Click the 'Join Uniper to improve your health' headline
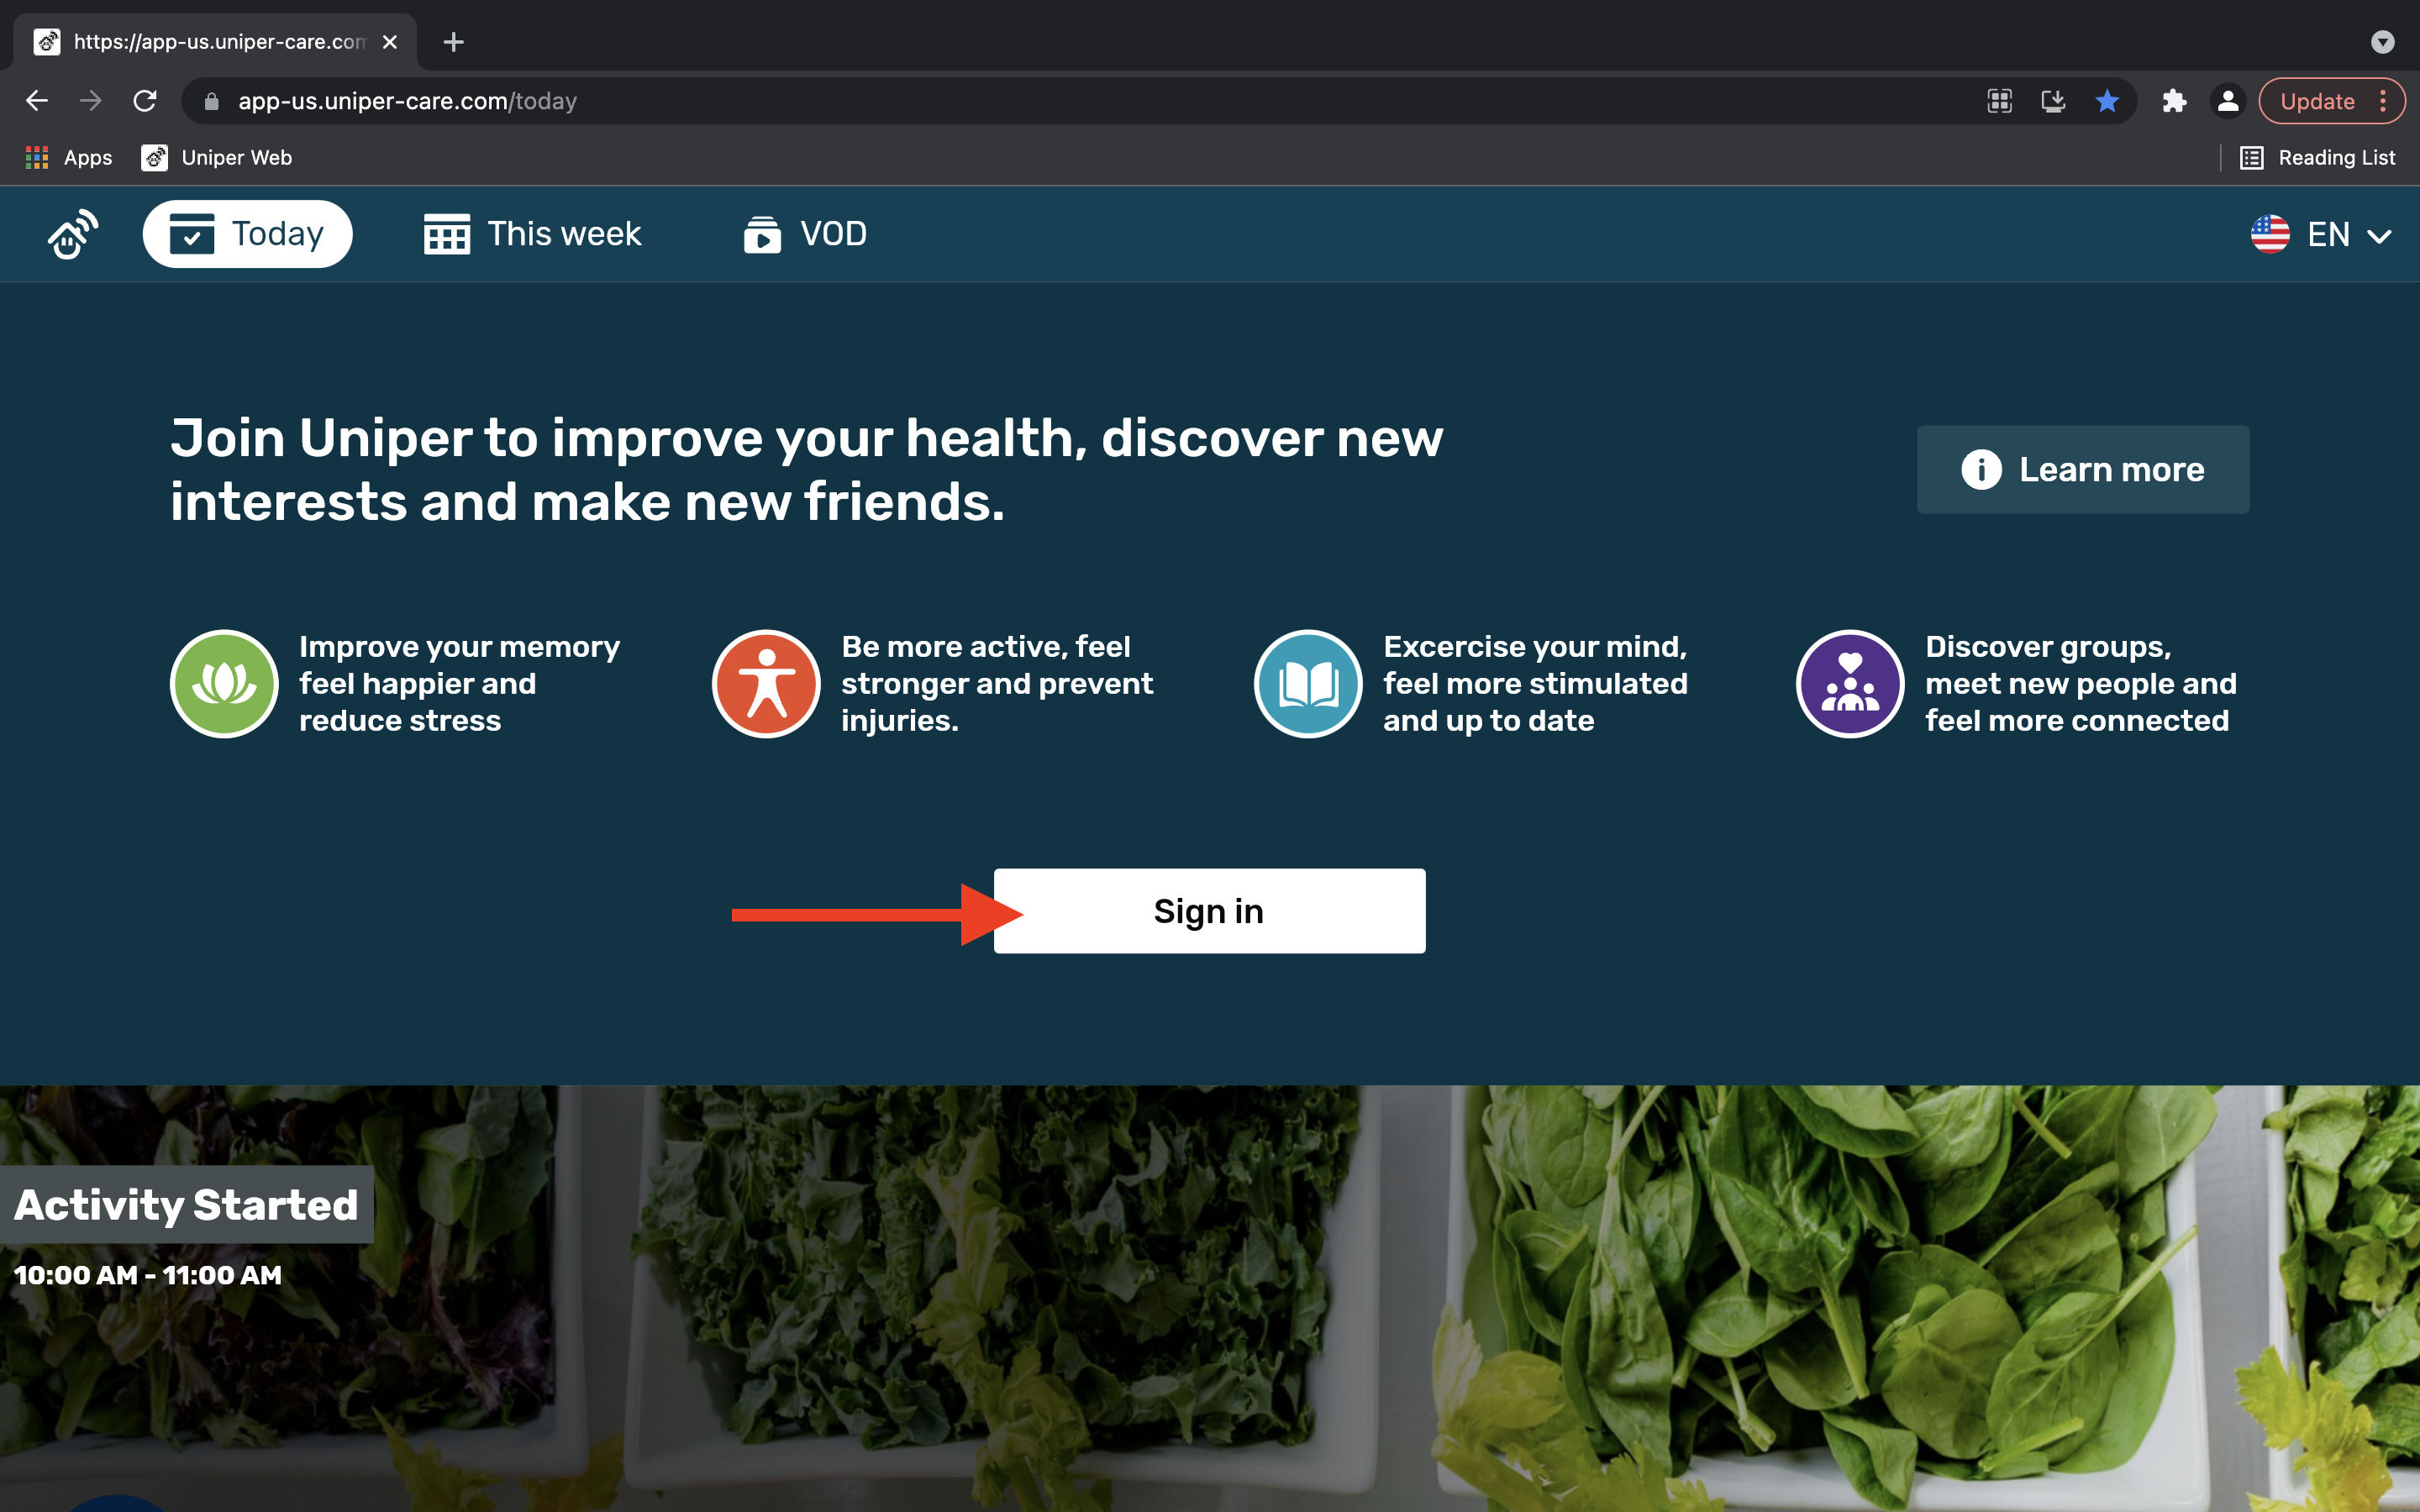This screenshot has height=1512, width=2420. (x=807, y=469)
